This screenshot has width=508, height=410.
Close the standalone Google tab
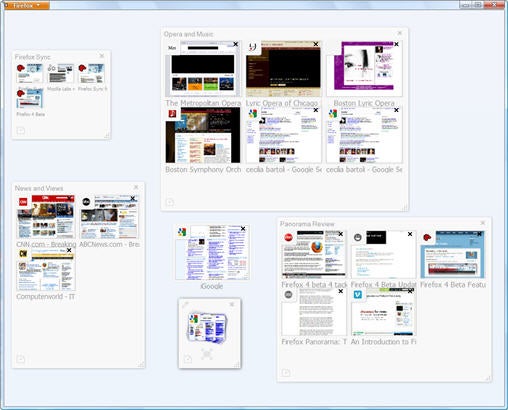tap(243, 229)
